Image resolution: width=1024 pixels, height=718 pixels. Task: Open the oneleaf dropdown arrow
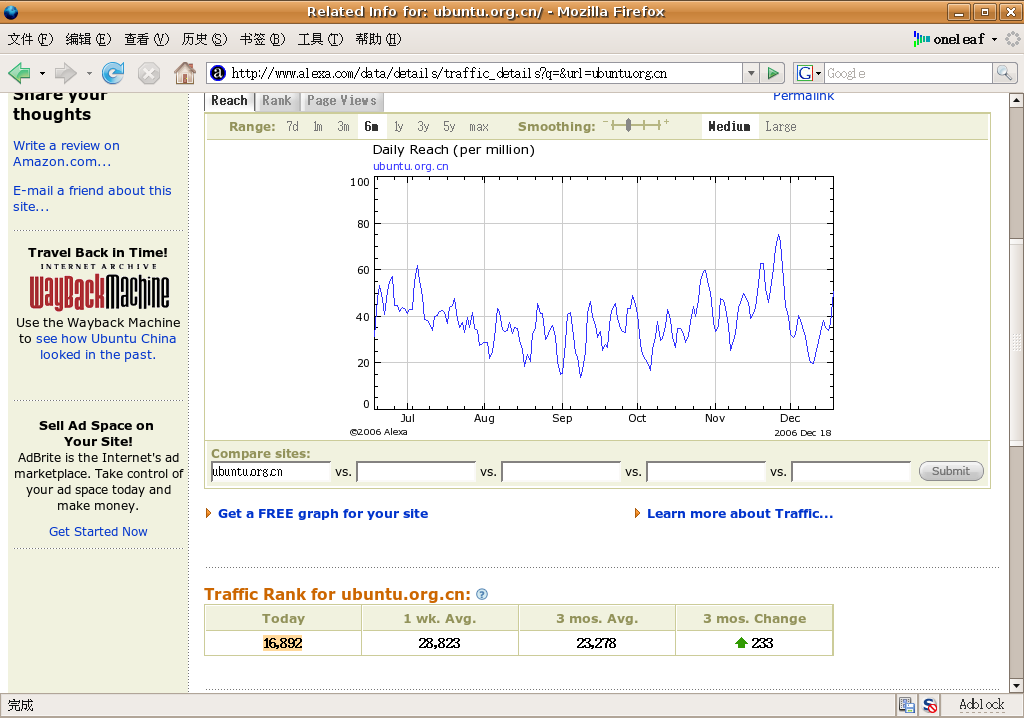pos(995,39)
